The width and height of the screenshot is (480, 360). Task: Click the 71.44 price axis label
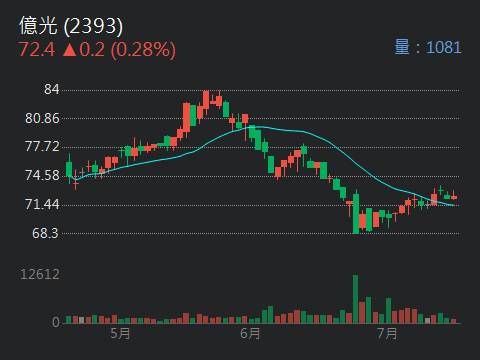point(42,204)
